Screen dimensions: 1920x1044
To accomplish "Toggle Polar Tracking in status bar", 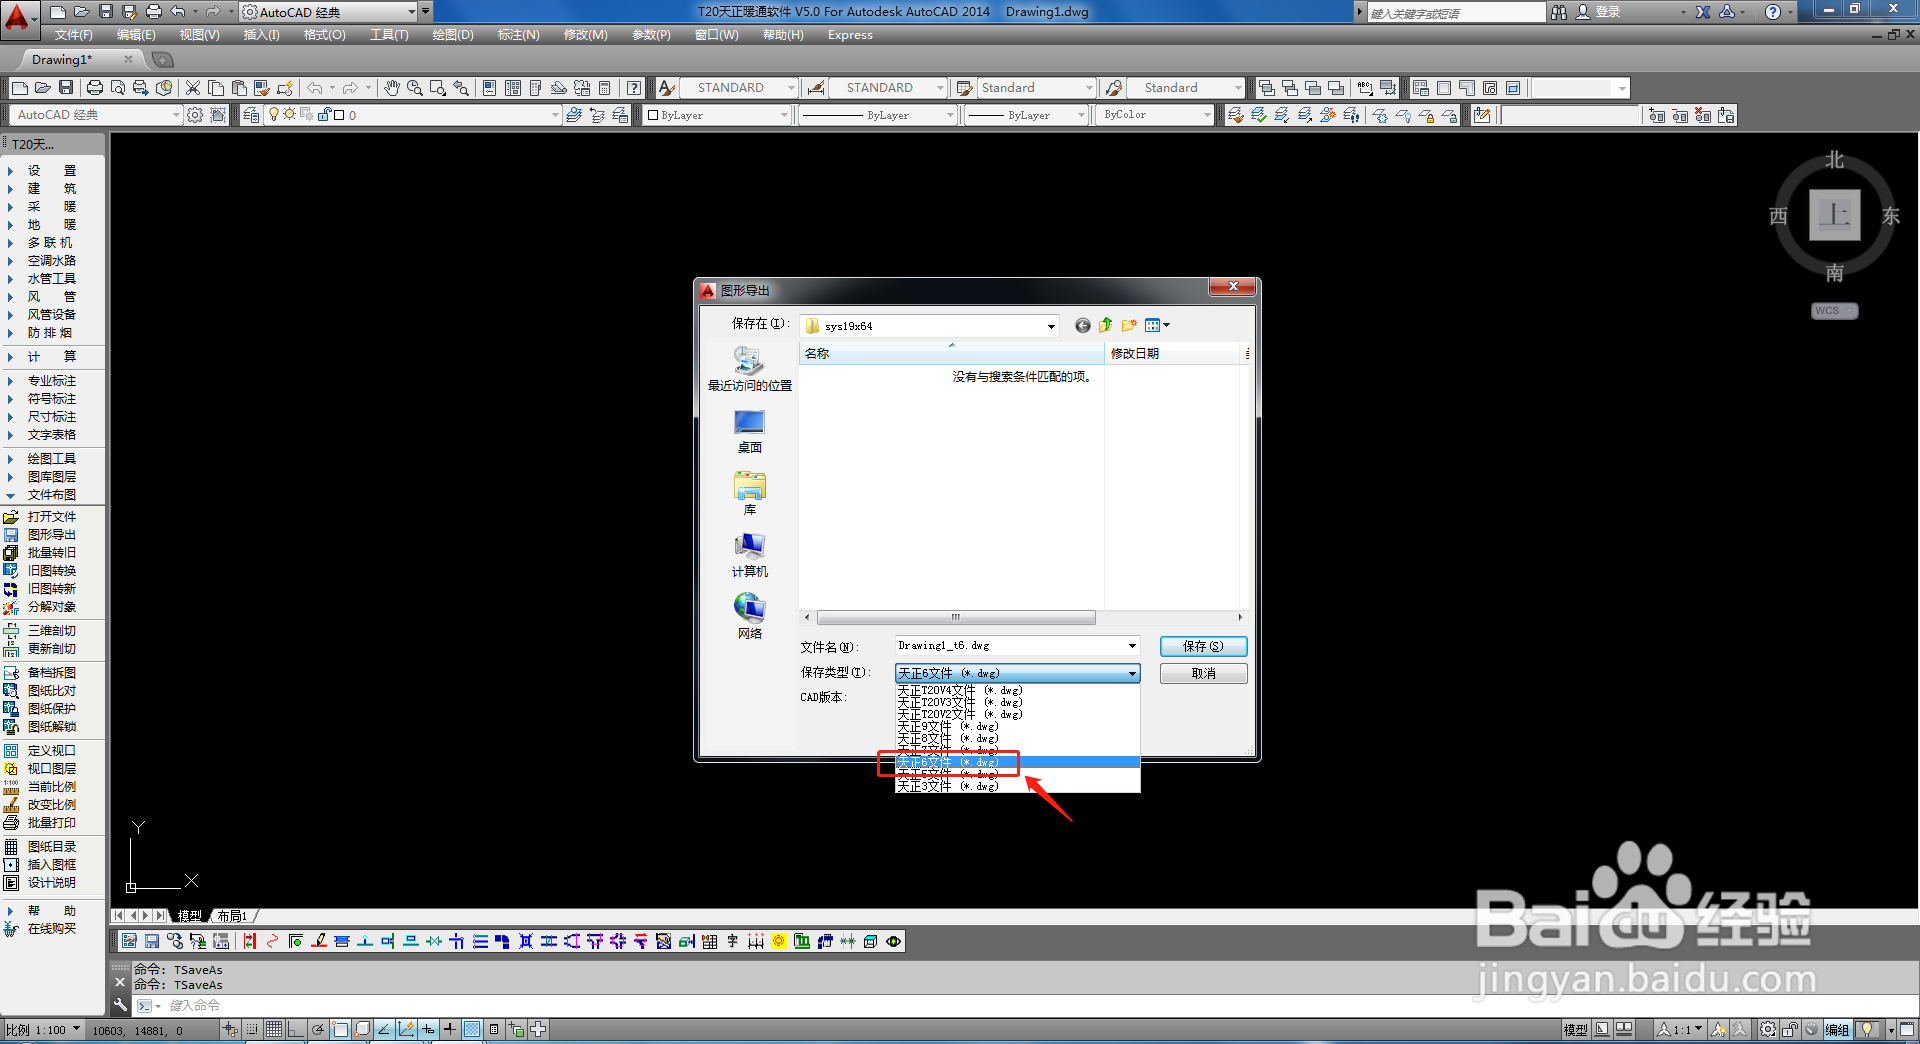I will point(318,1030).
